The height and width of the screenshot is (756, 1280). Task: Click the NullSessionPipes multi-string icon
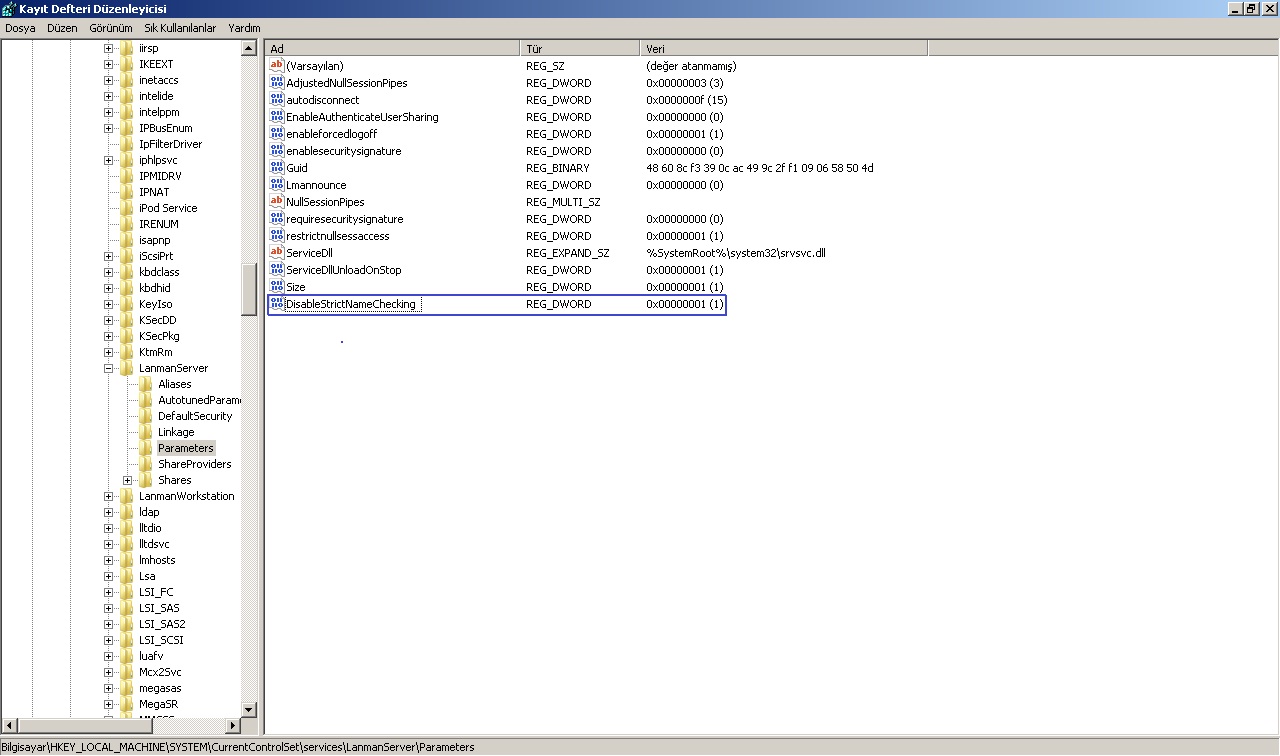tap(277, 202)
